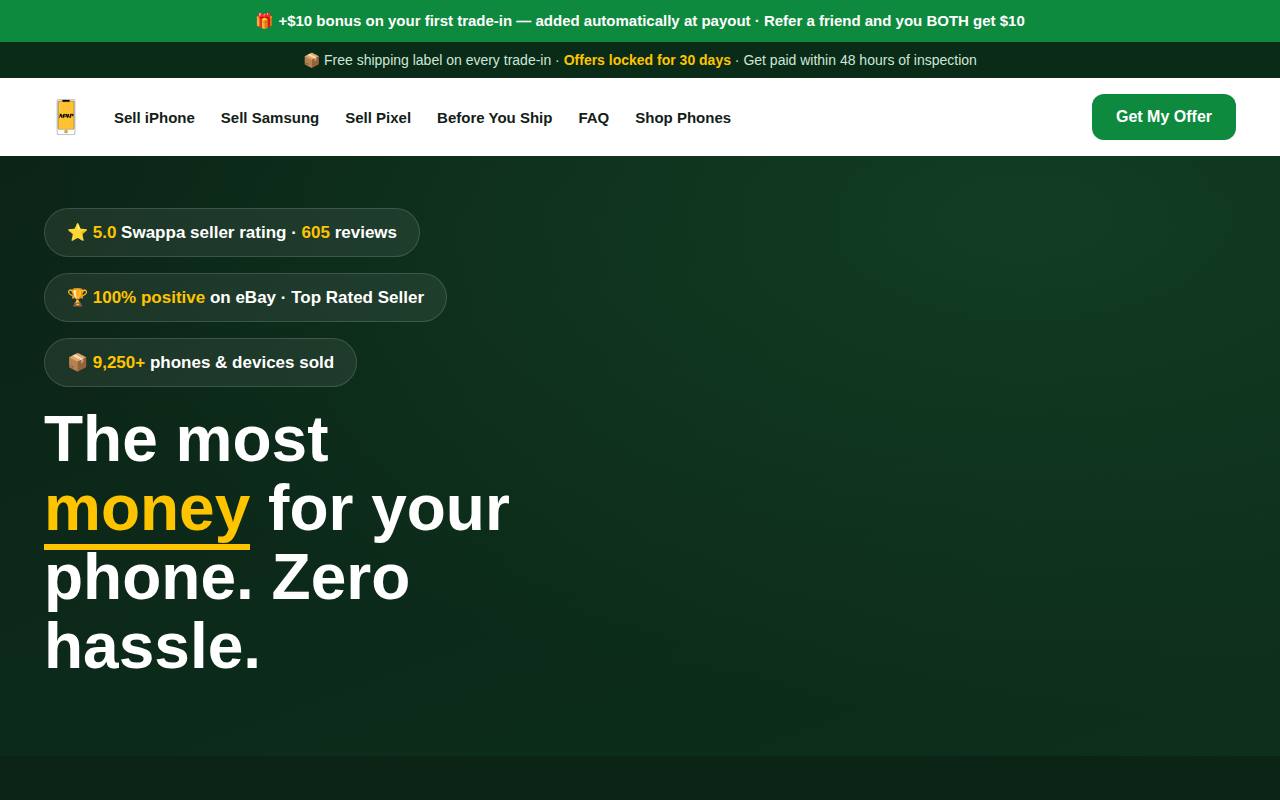Click the box icon in phones sold badge

(77, 362)
